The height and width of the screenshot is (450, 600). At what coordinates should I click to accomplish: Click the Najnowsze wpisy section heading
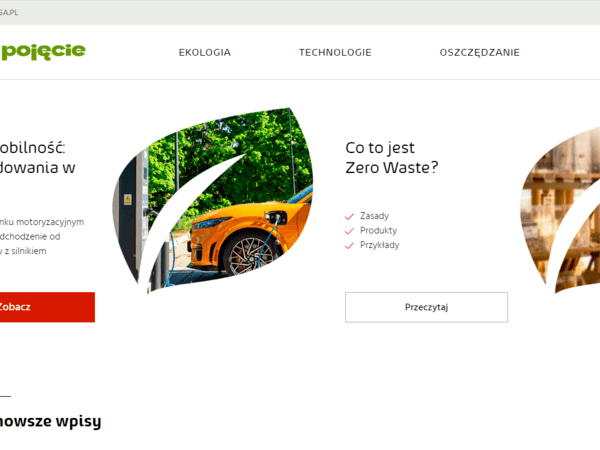tap(50, 421)
